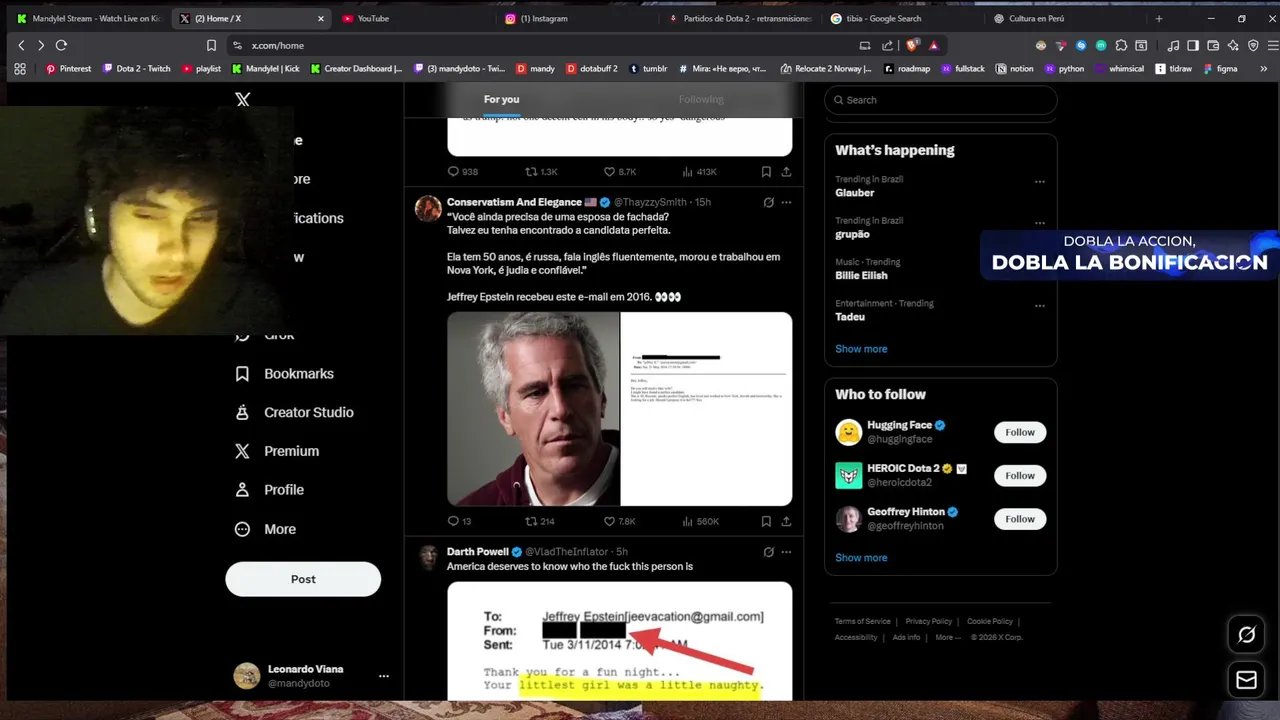Open the media playlist music note icon
Screen dimensions: 1280x720
(1174, 45)
